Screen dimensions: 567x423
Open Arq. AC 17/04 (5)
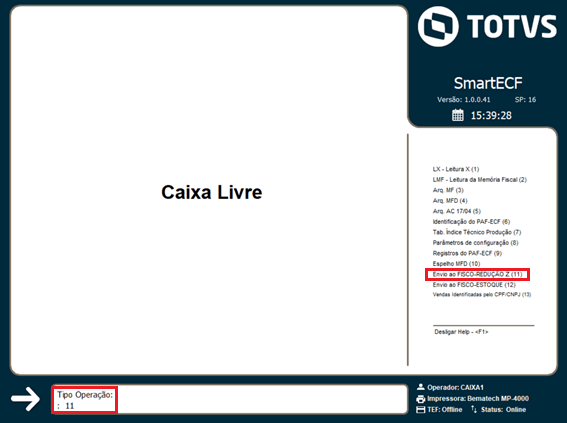pyautogui.click(x=457, y=211)
